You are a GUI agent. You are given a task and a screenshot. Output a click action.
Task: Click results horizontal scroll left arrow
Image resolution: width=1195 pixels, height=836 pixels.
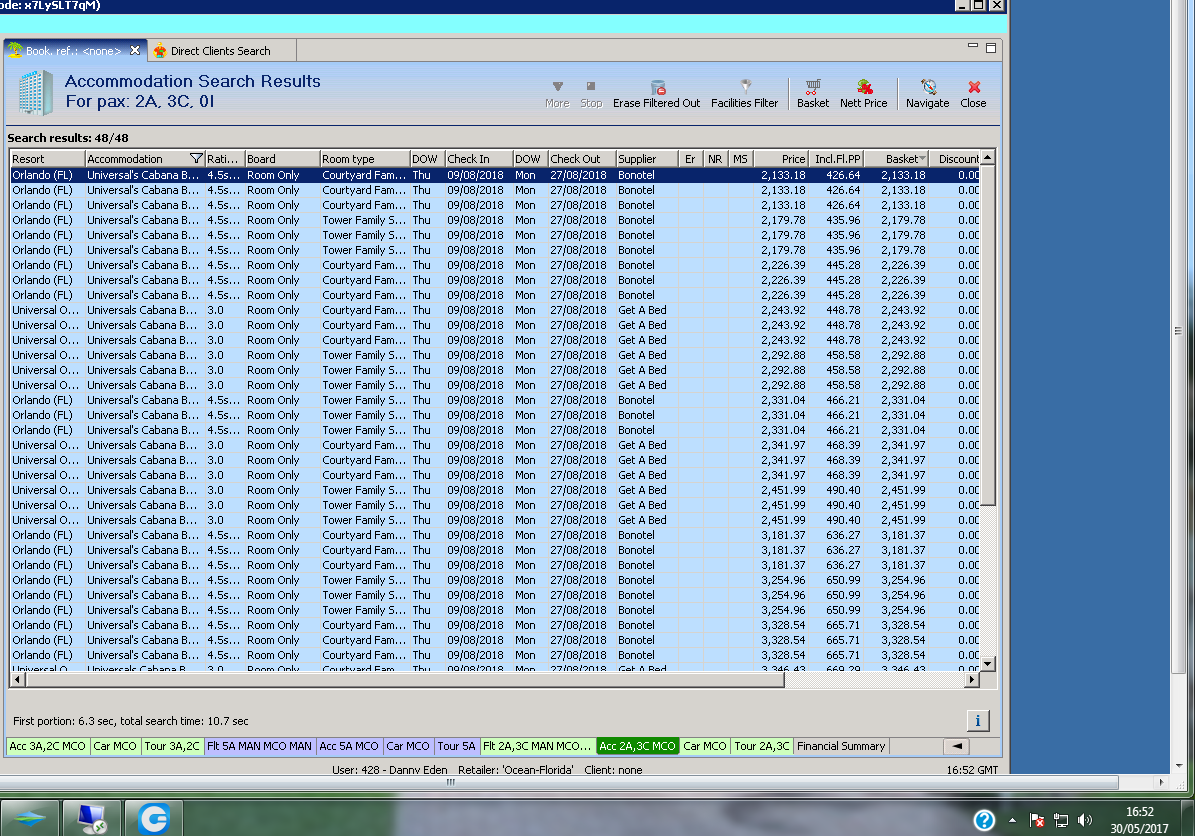point(18,679)
